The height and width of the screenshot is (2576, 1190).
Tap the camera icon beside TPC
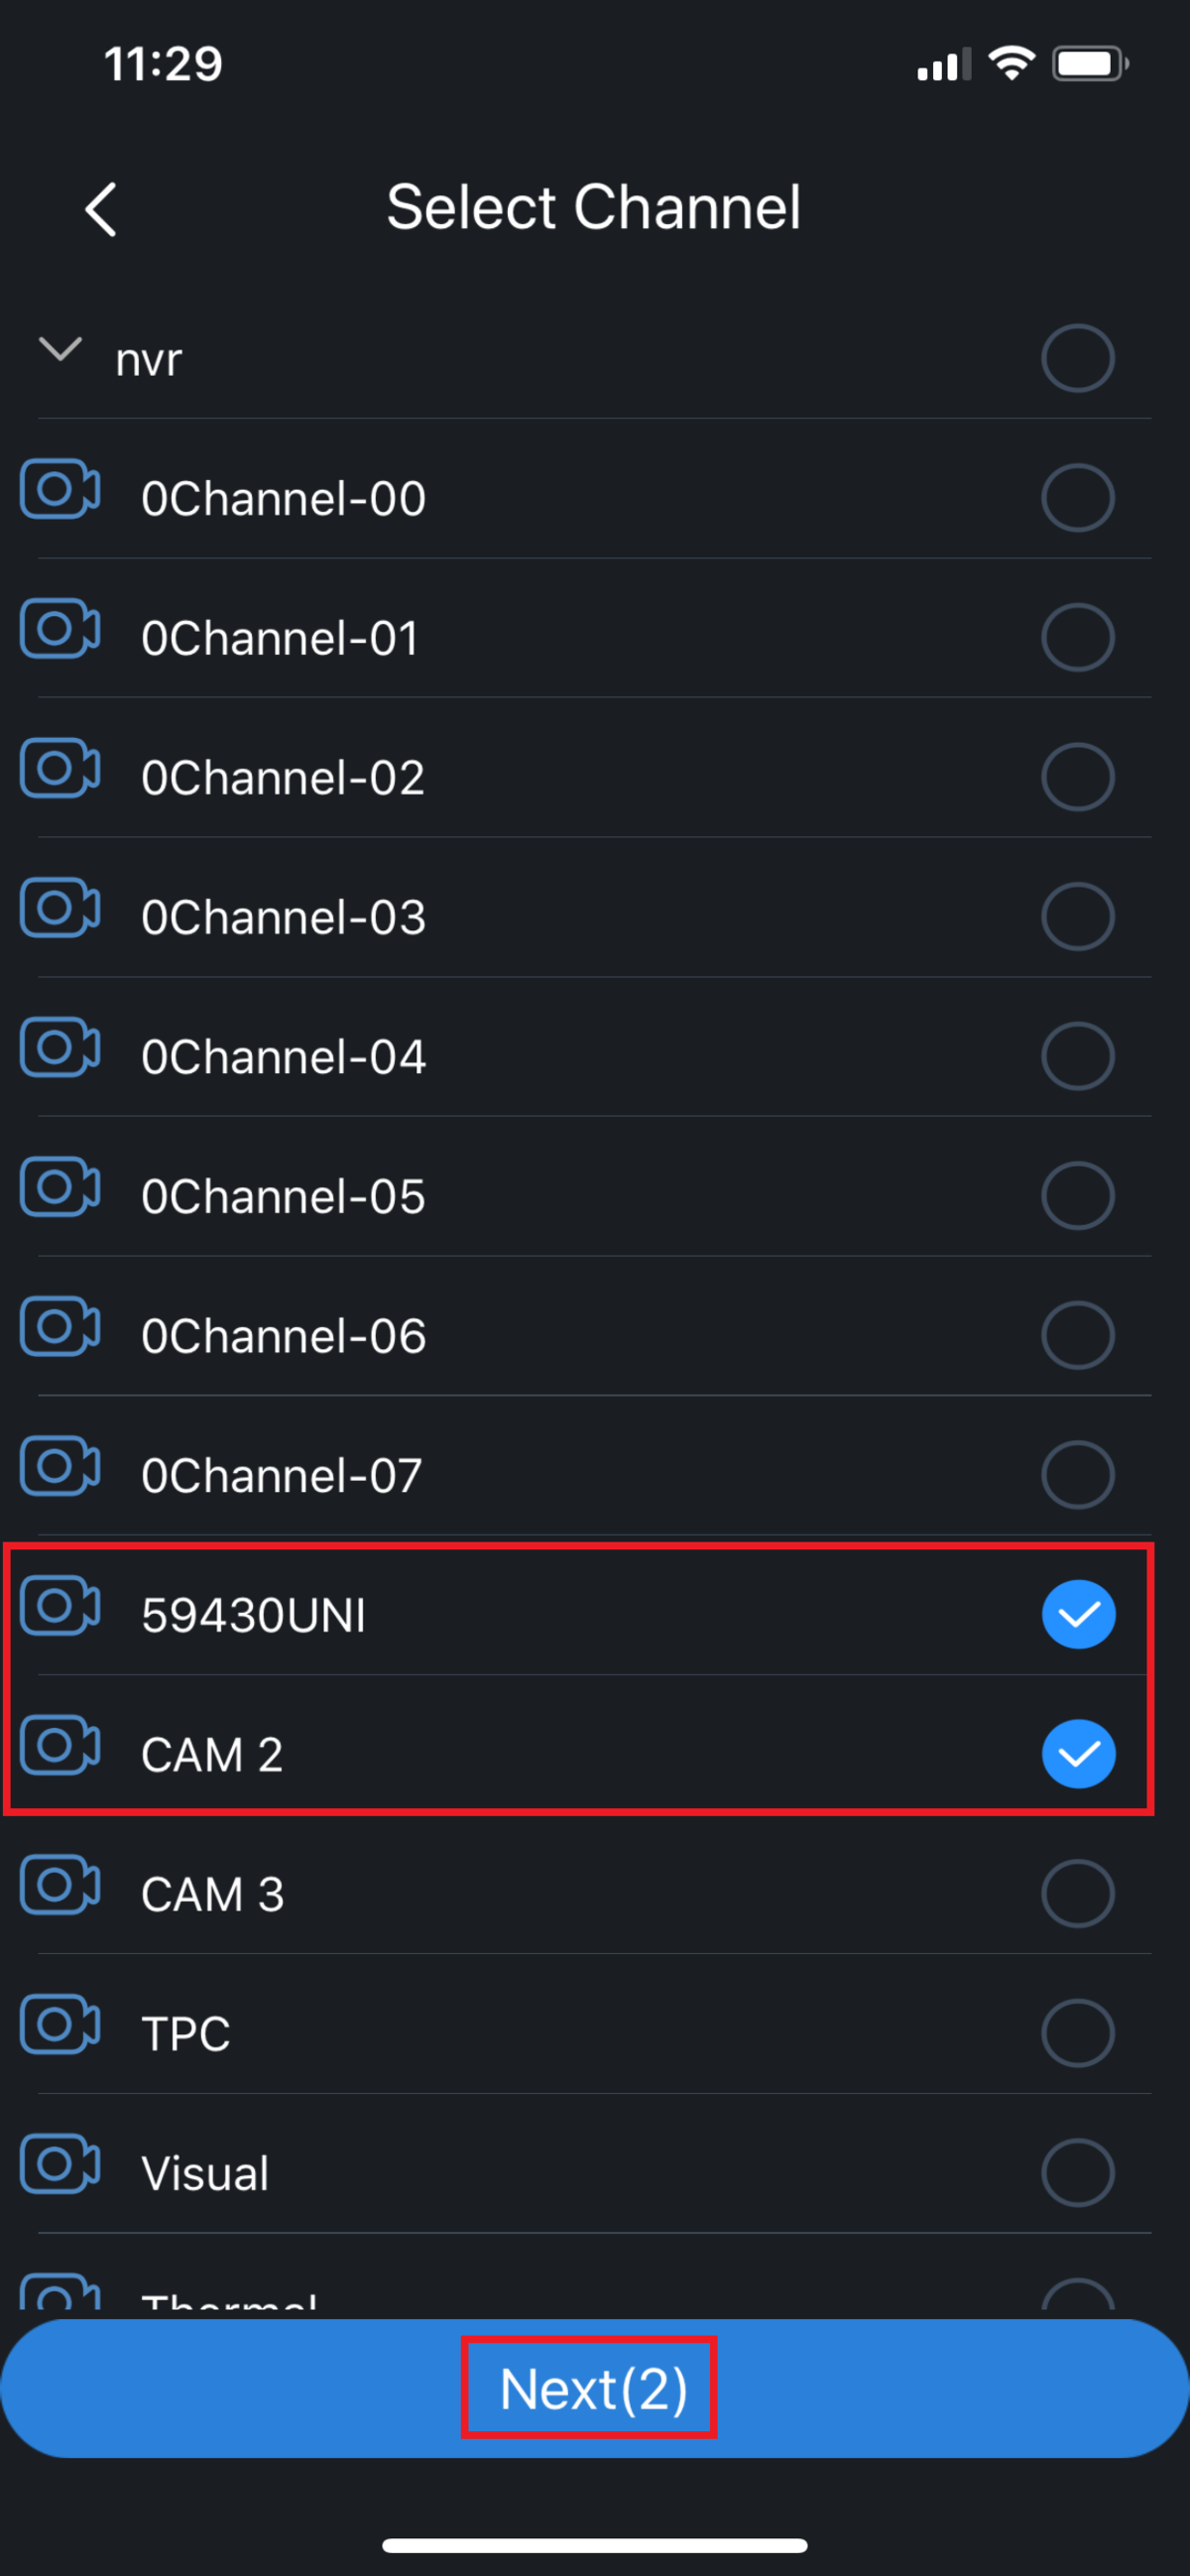[x=60, y=2025]
